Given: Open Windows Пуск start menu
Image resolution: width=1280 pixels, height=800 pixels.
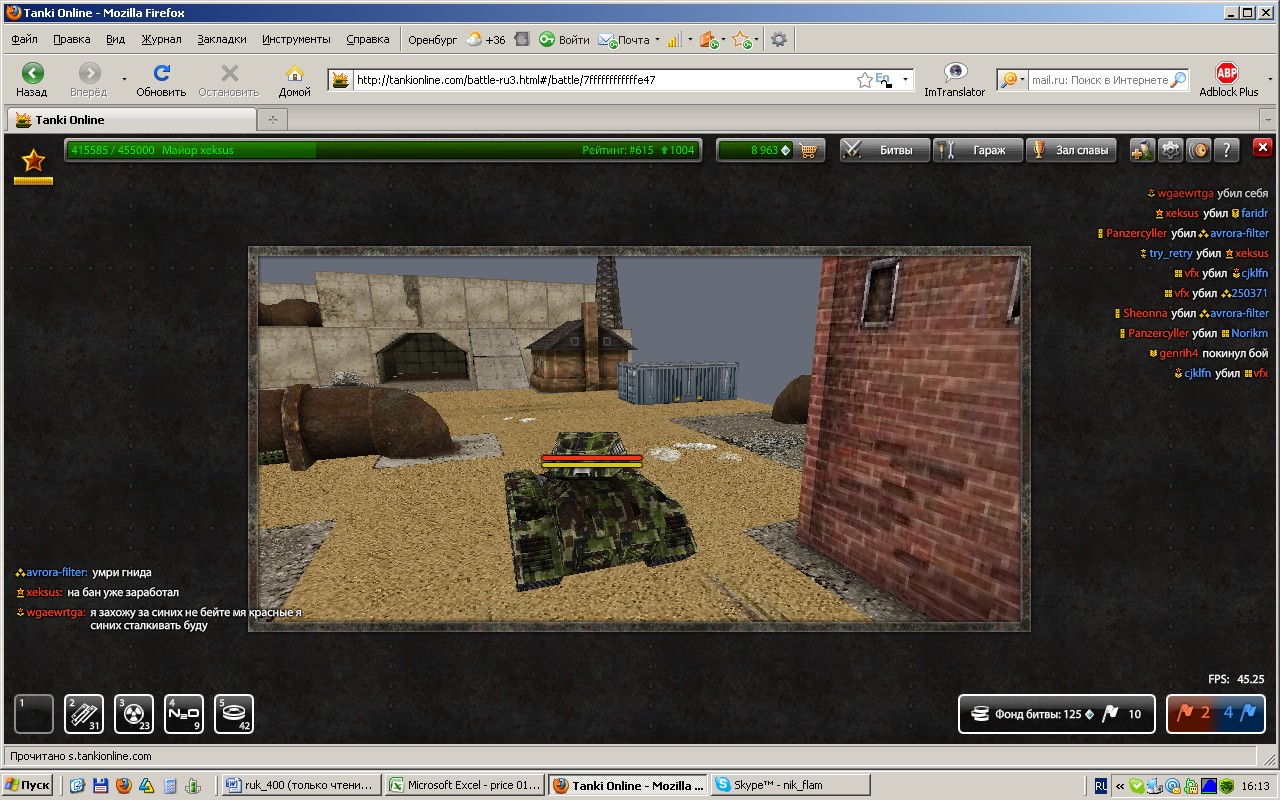Looking at the screenshot, I should pyautogui.click(x=28, y=785).
